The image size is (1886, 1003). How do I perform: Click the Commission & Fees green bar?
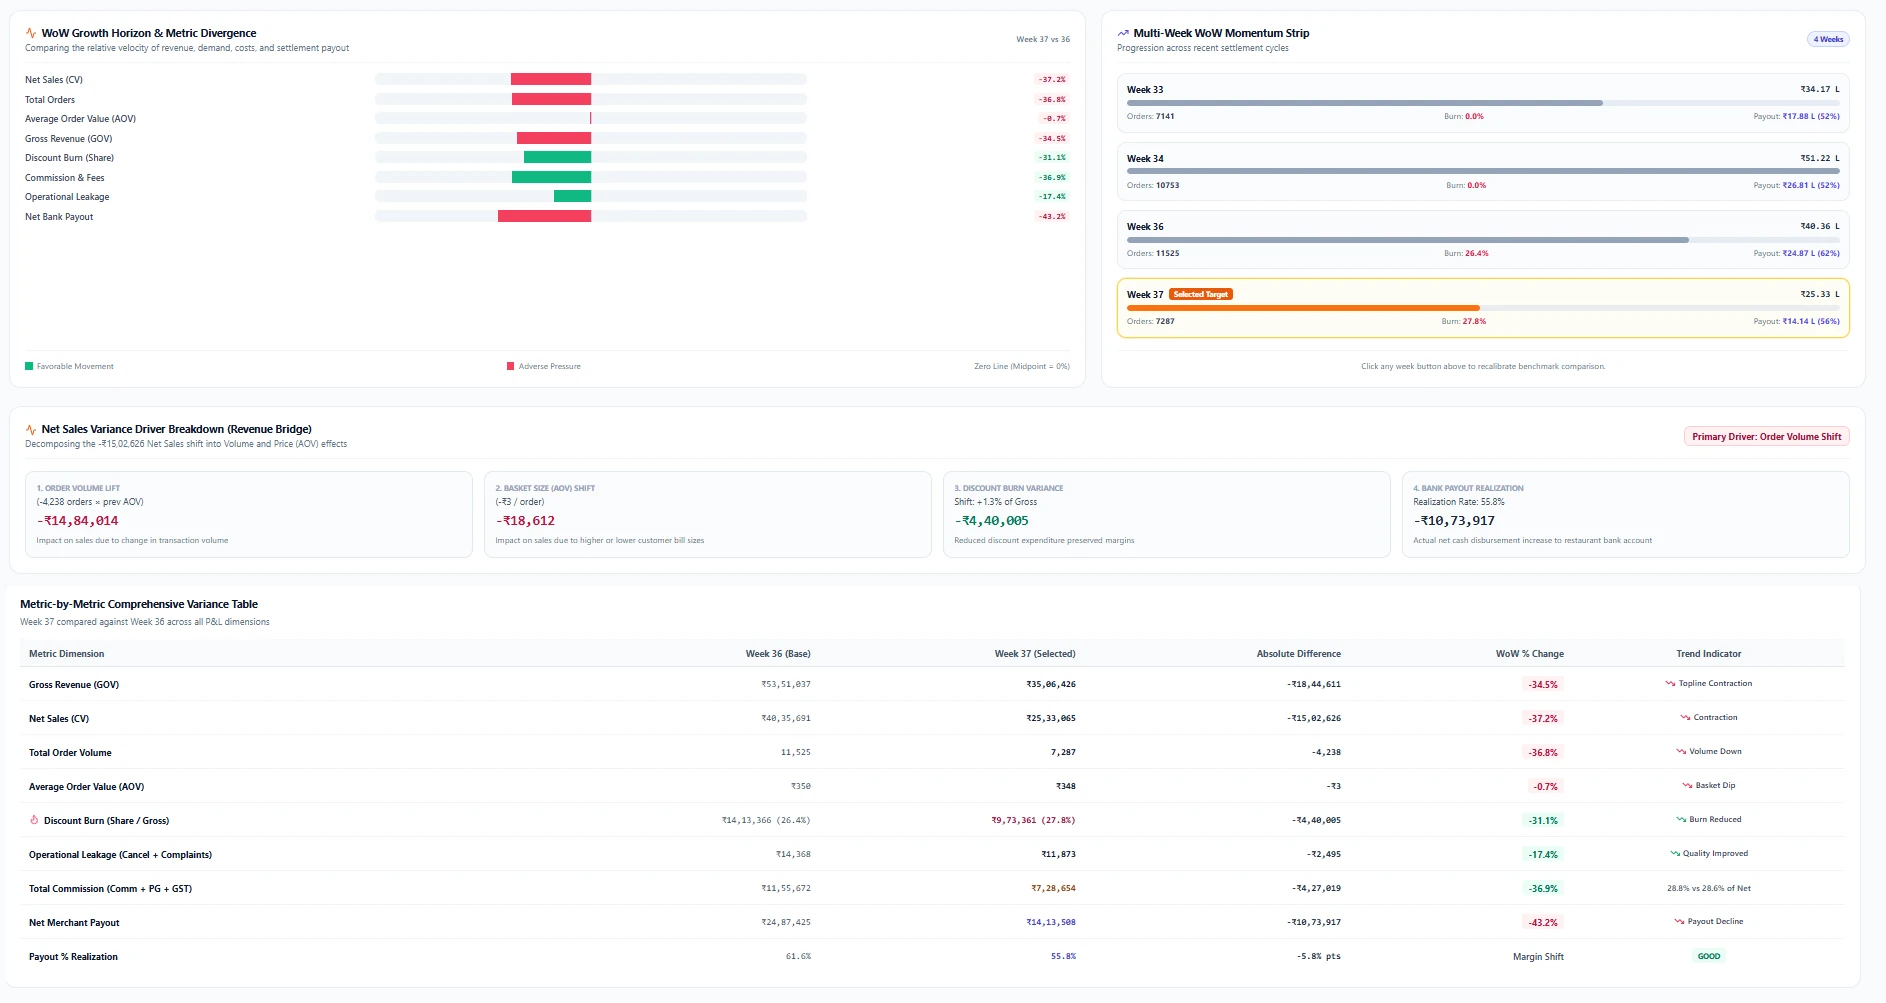tap(551, 177)
